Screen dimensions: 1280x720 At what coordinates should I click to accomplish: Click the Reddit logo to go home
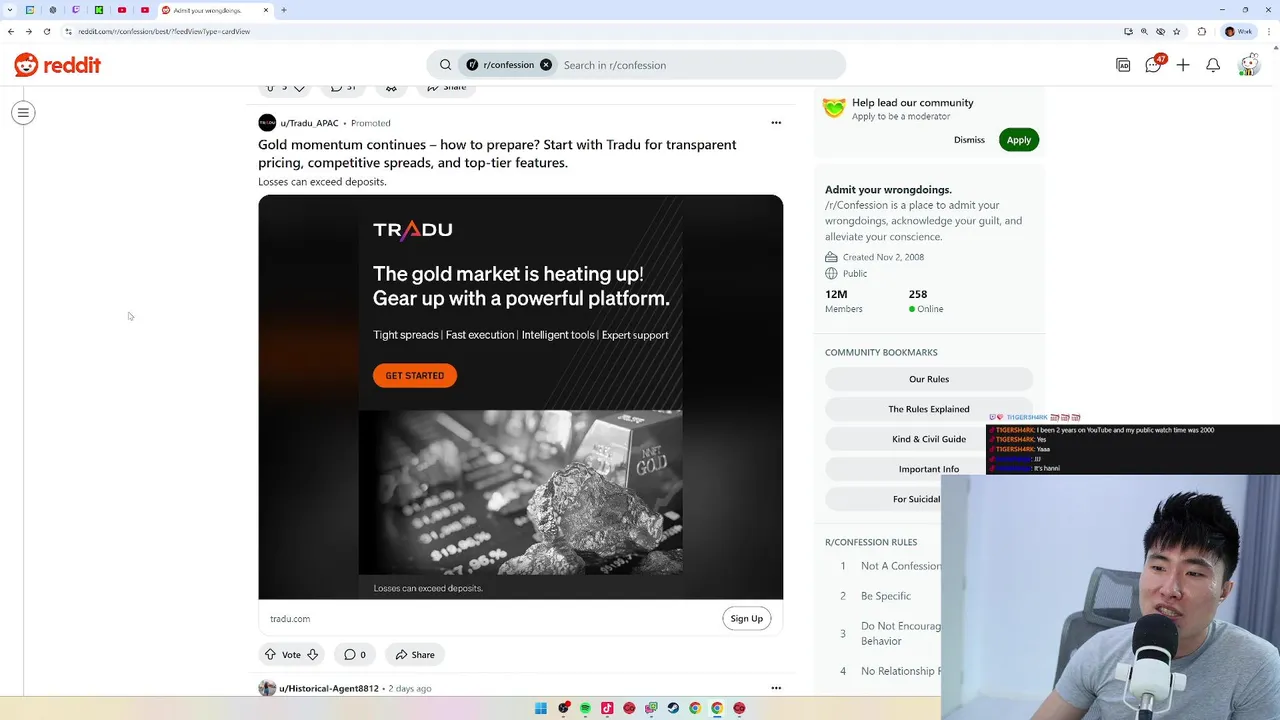[58, 65]
